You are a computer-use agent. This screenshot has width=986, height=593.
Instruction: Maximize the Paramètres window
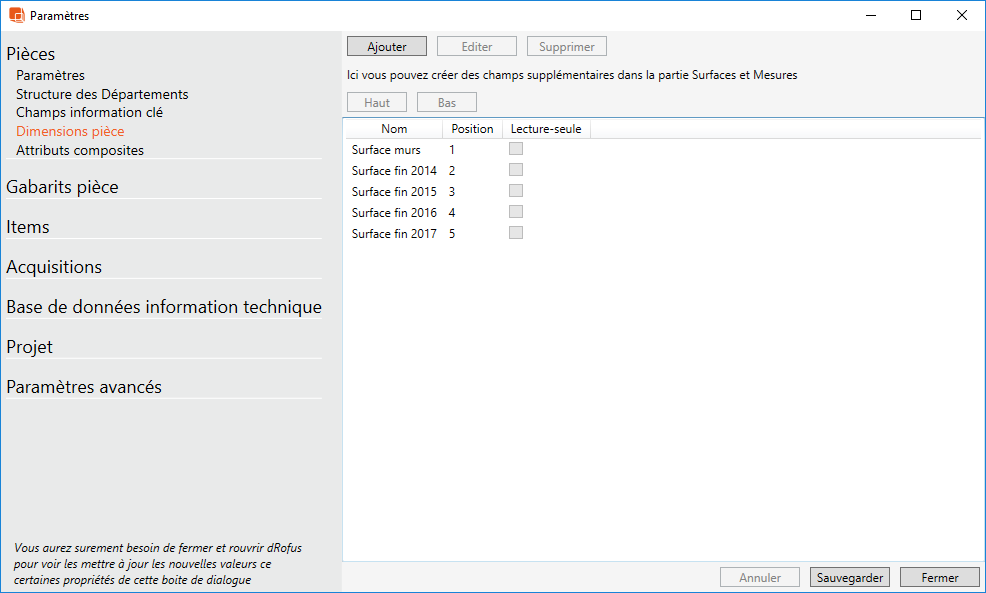tap(916, 15)
